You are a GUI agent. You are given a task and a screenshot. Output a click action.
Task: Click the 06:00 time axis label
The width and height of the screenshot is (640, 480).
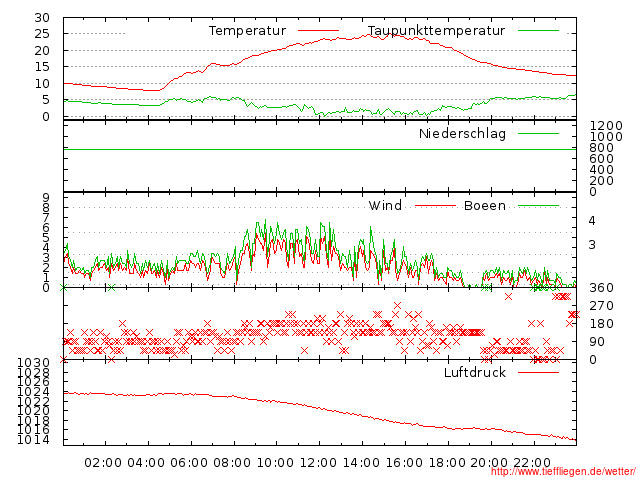189,463
